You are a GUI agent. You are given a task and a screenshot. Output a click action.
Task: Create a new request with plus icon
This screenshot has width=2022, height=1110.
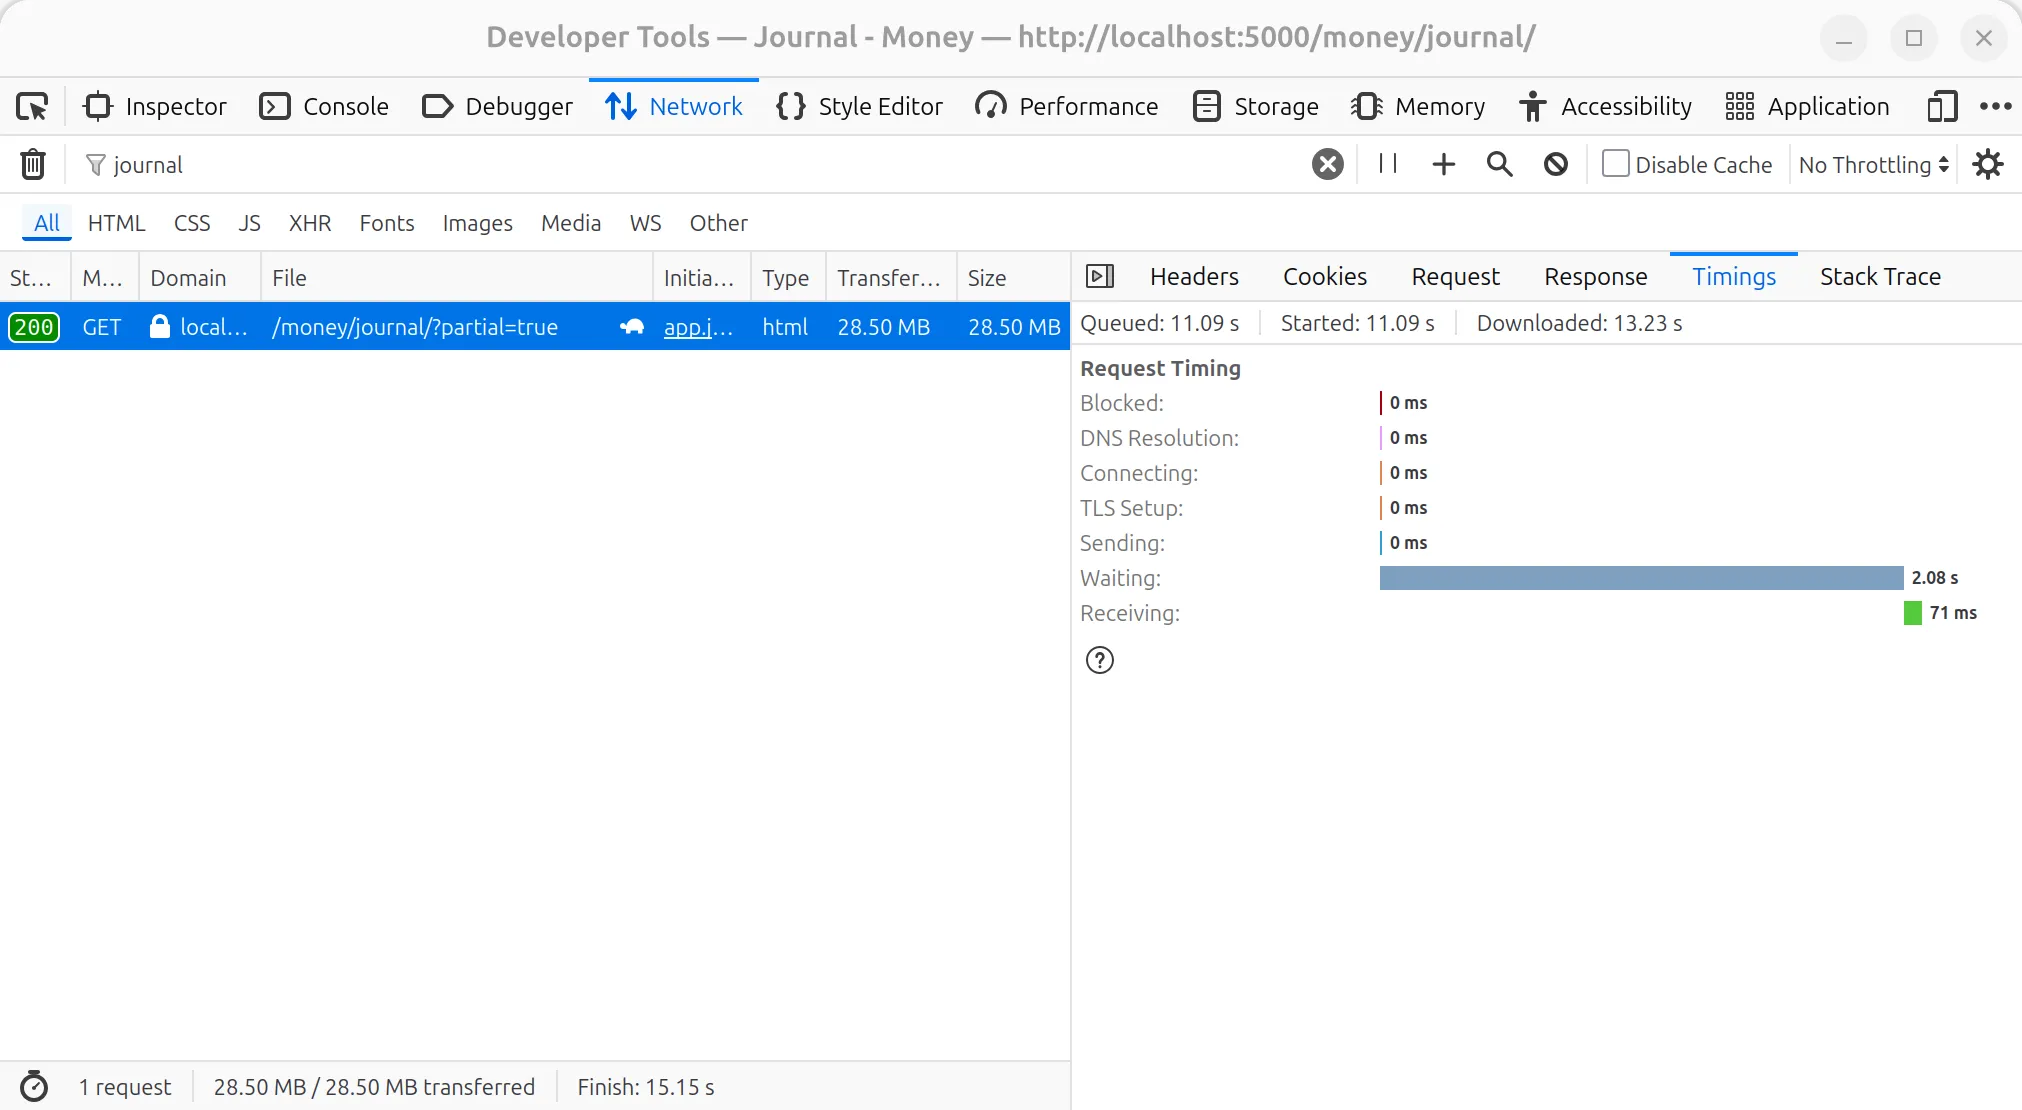[x=1443, y=164]
